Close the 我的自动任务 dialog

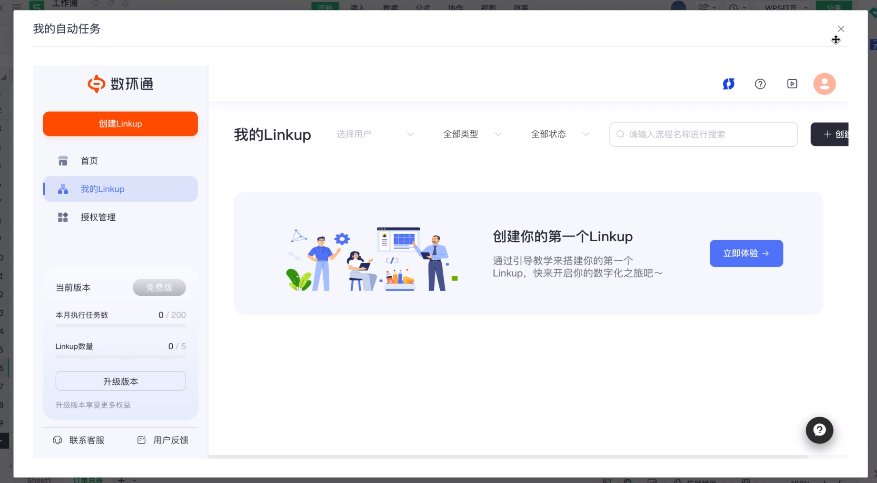pyautogui.click(x=841, y=29)
